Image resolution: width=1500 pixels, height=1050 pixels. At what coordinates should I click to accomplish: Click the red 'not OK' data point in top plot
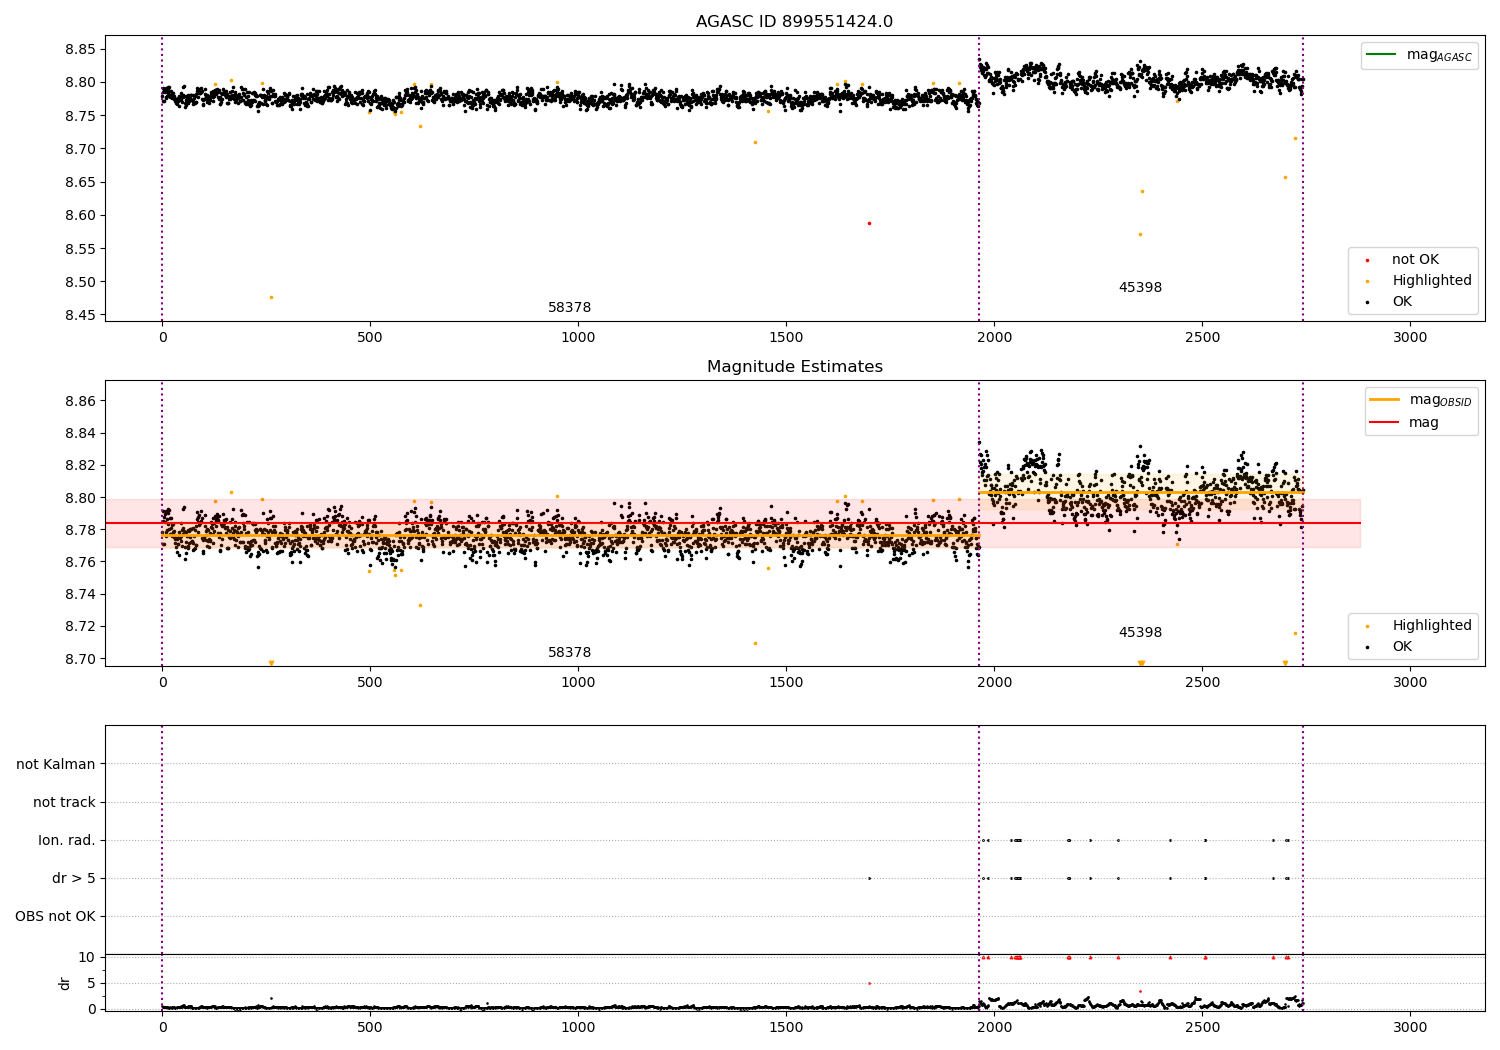point(869,223)
